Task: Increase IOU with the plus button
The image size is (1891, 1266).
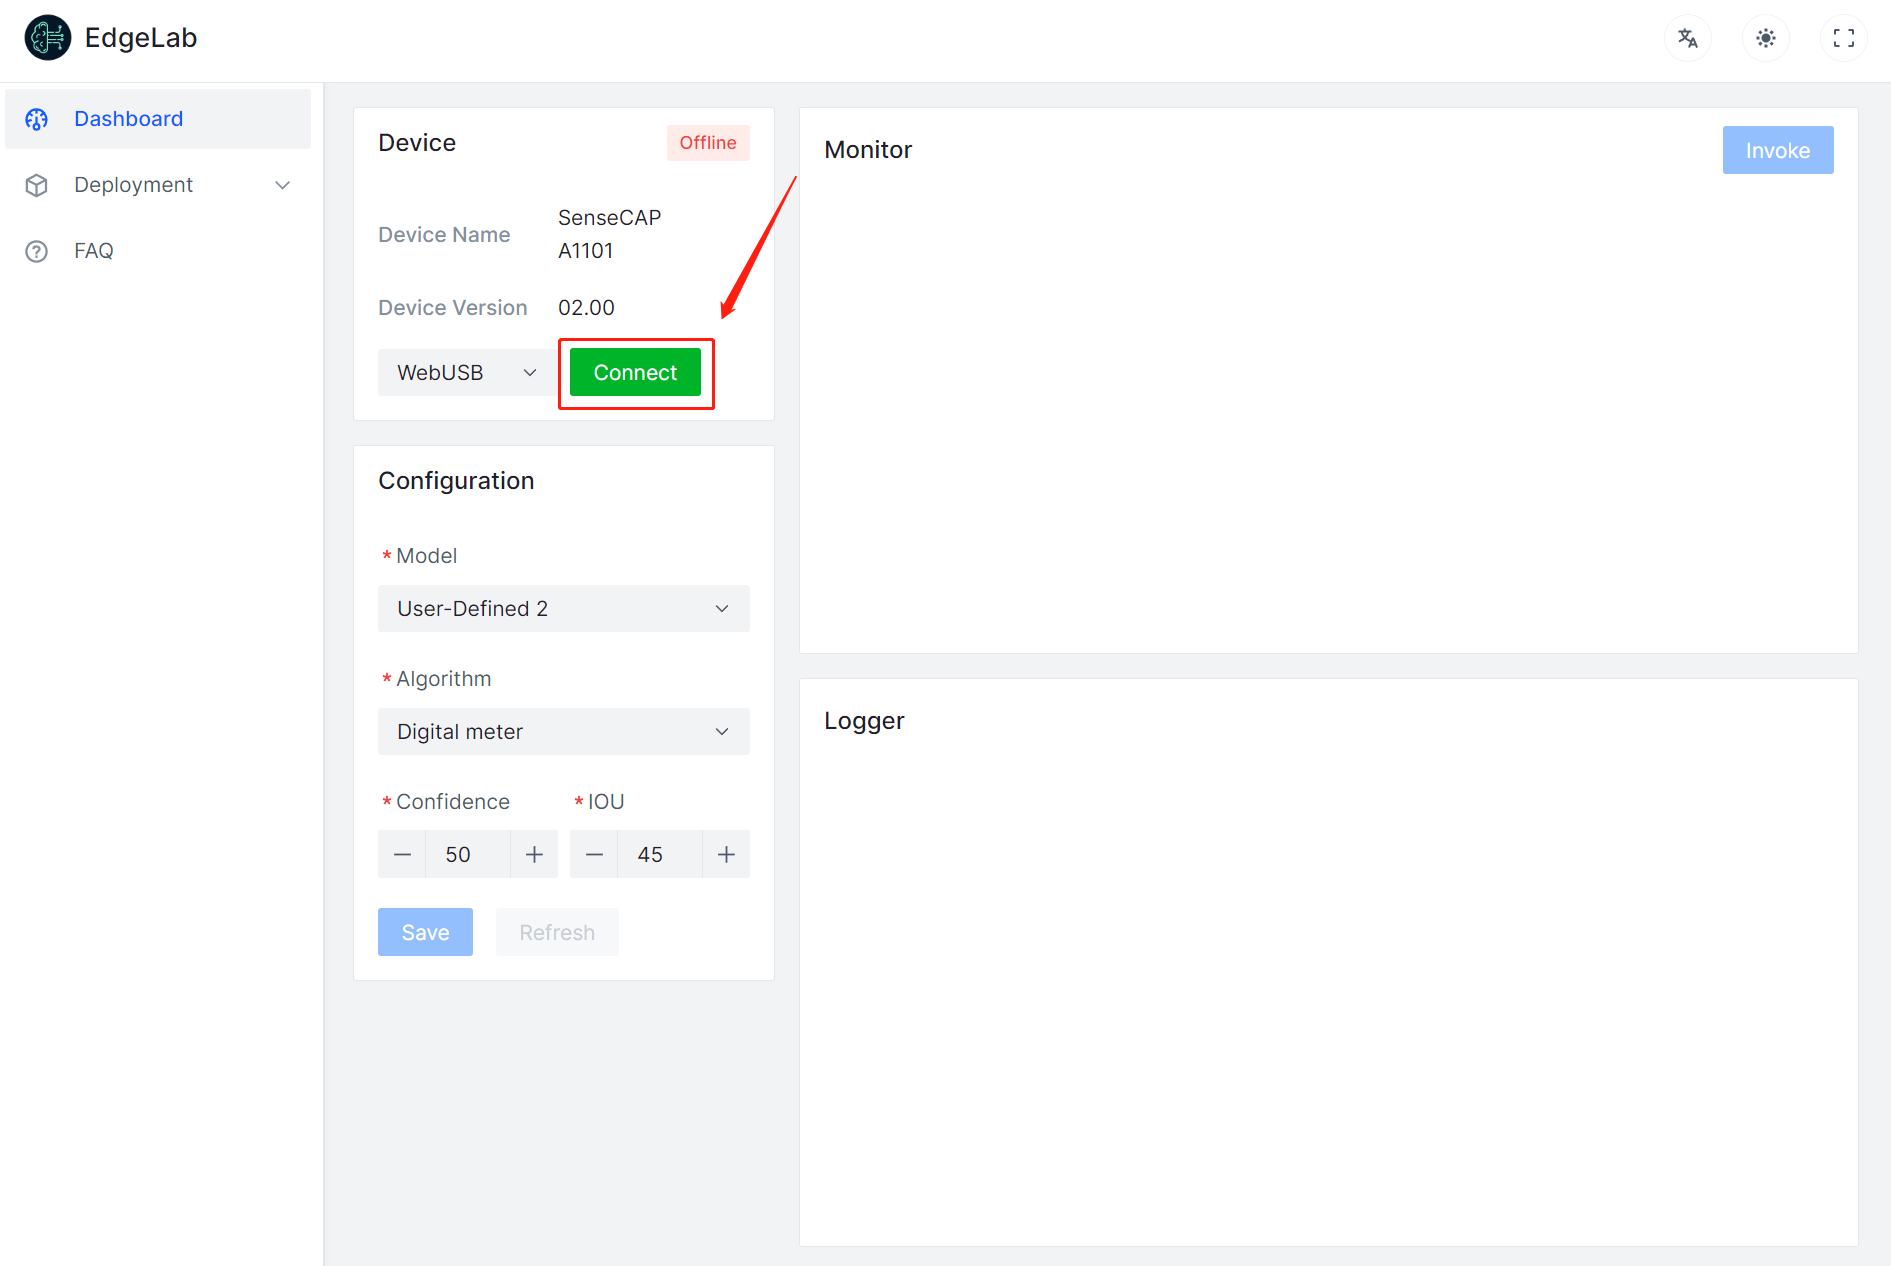Action: (726, 854)
